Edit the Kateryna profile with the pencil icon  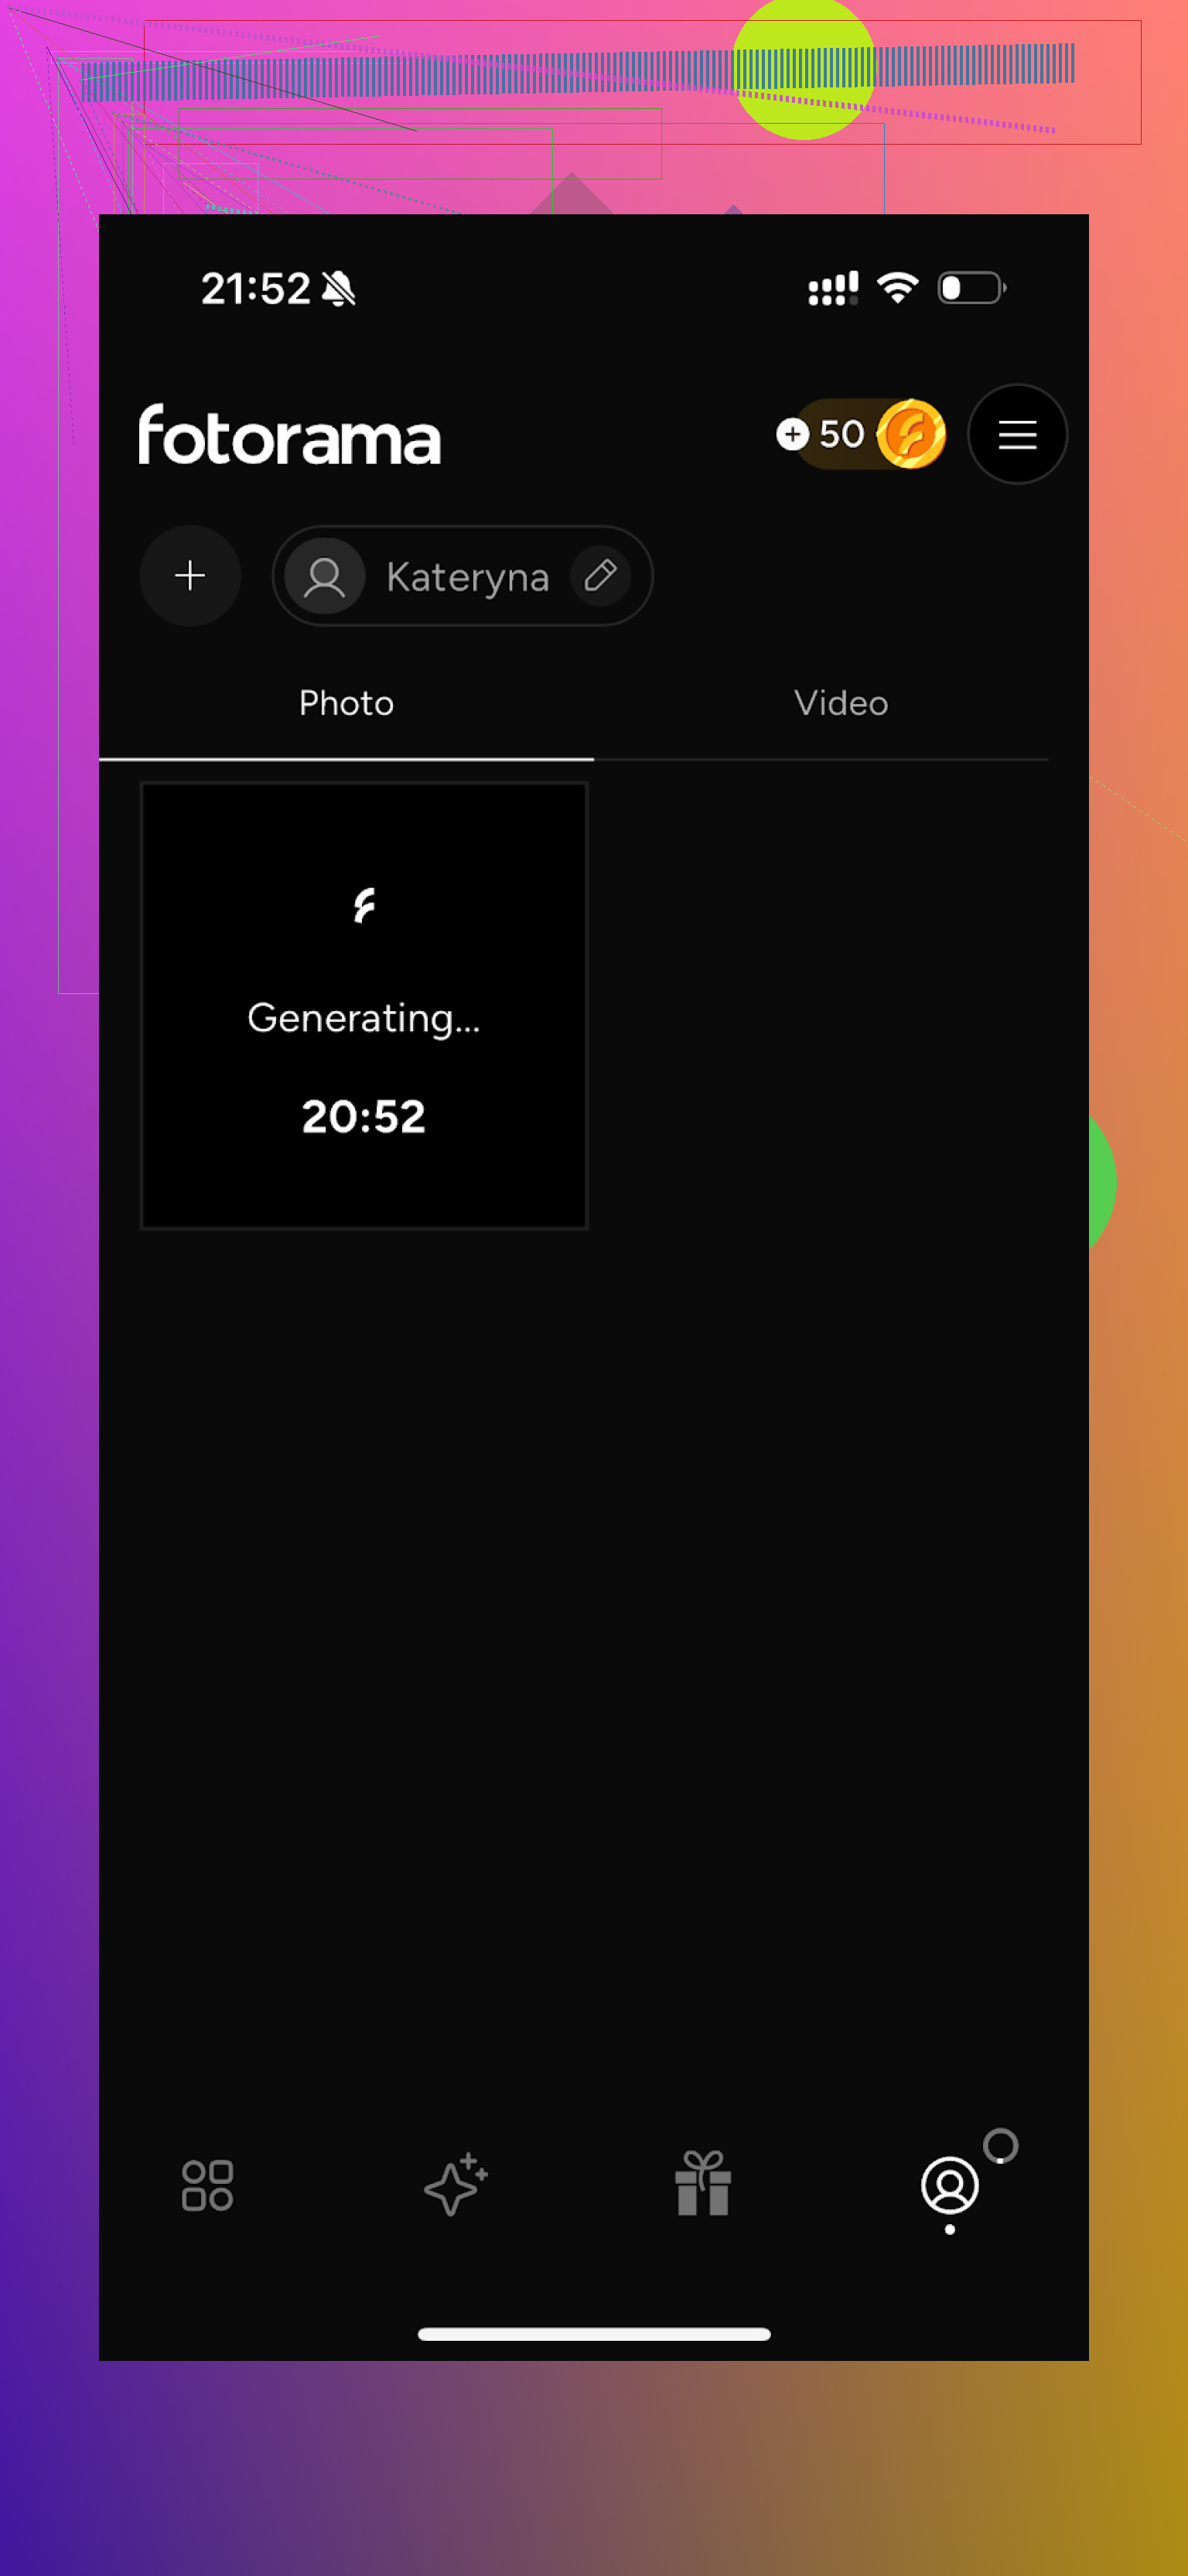pyautogui.click(x=600, y=576)
